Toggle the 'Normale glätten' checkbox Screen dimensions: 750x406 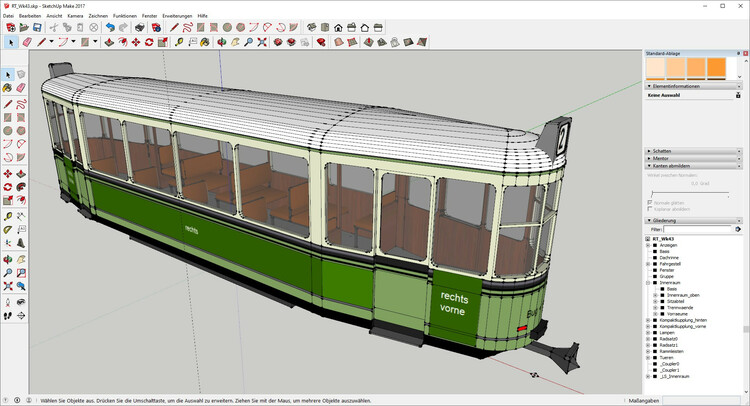click(x=650, y=202)
